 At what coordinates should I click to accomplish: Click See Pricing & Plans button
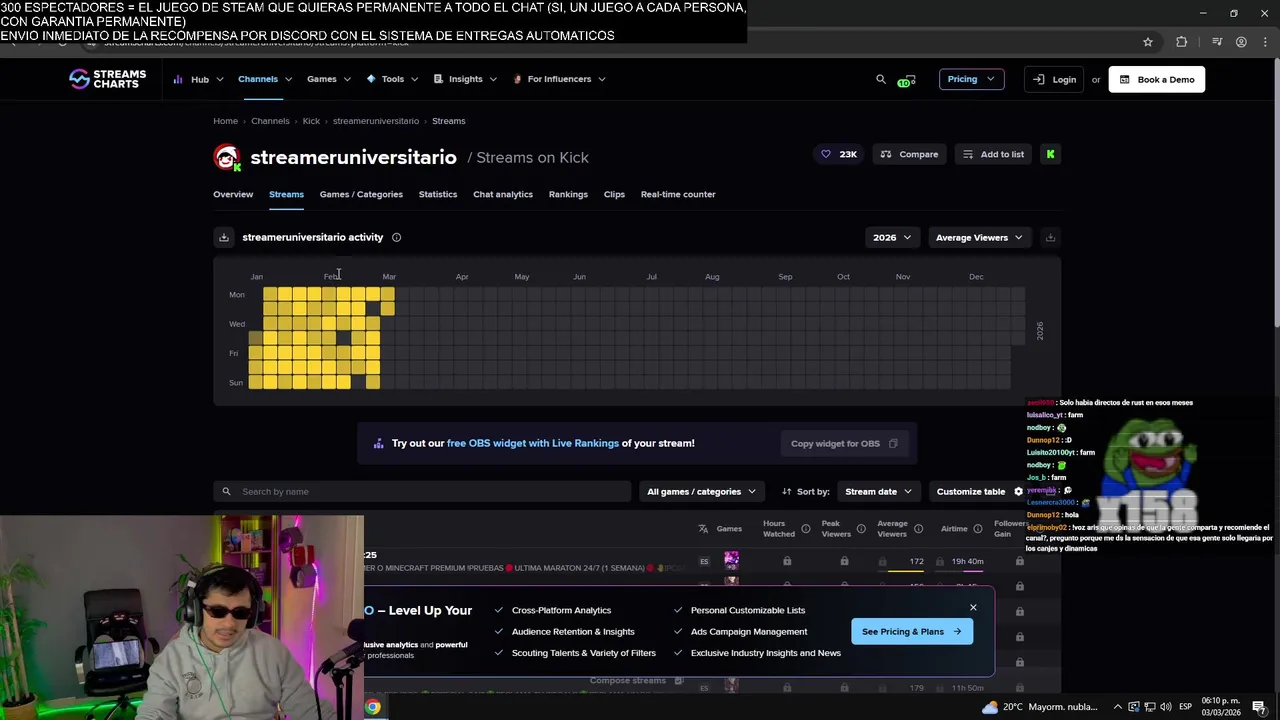point(912,631)
